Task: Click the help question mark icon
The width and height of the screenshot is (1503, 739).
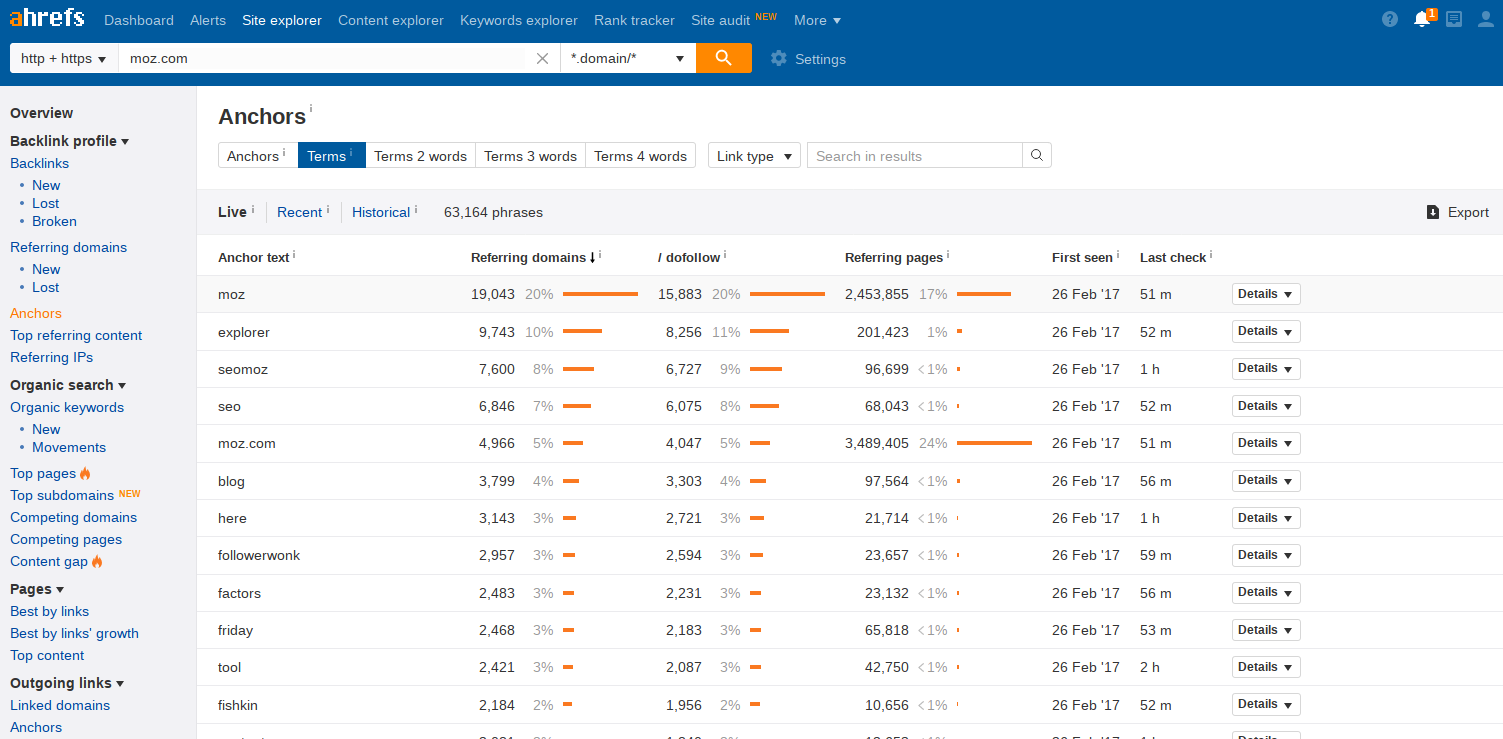Action: (1390, 19)
